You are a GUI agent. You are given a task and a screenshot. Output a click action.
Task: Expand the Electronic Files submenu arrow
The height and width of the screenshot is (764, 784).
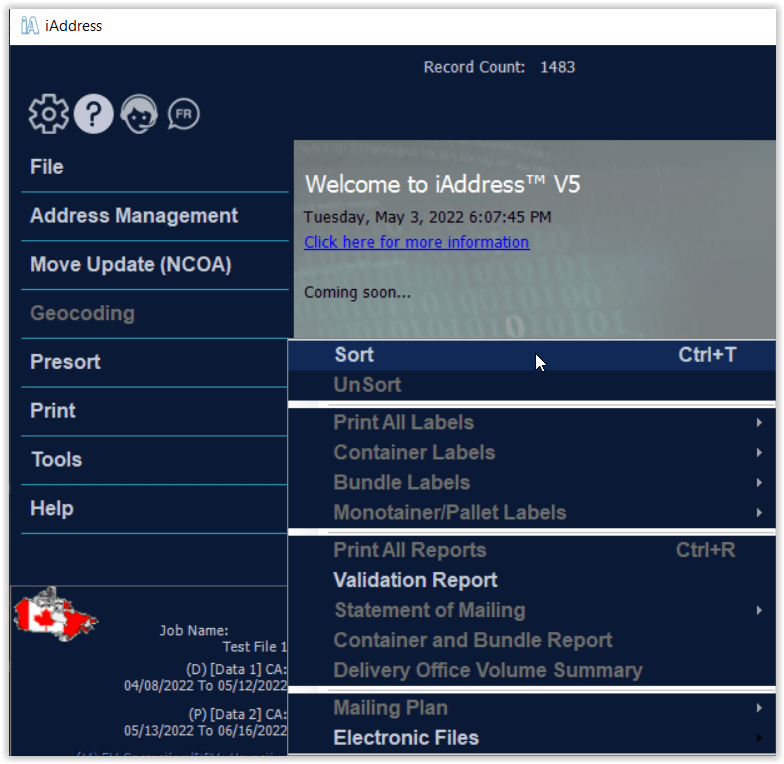[x=759, y=738]
